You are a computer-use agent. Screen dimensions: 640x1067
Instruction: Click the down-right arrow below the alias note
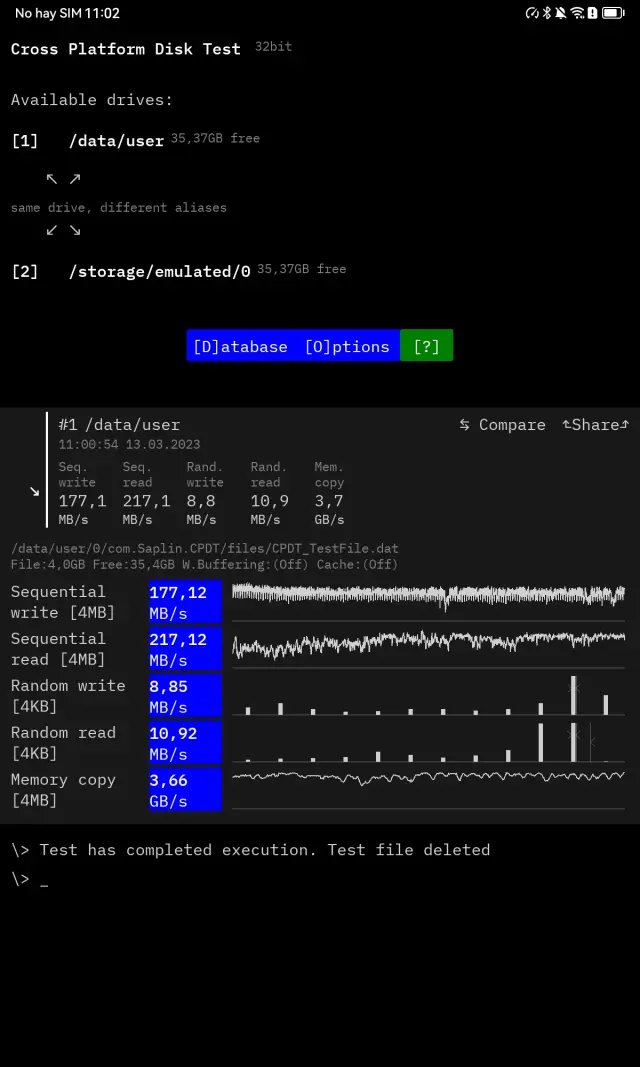[x=75, y=230]
